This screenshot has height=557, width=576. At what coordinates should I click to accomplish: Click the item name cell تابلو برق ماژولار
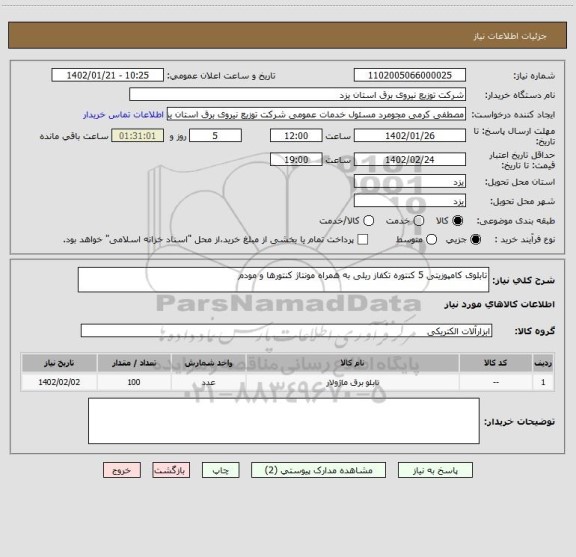point(352,382)
